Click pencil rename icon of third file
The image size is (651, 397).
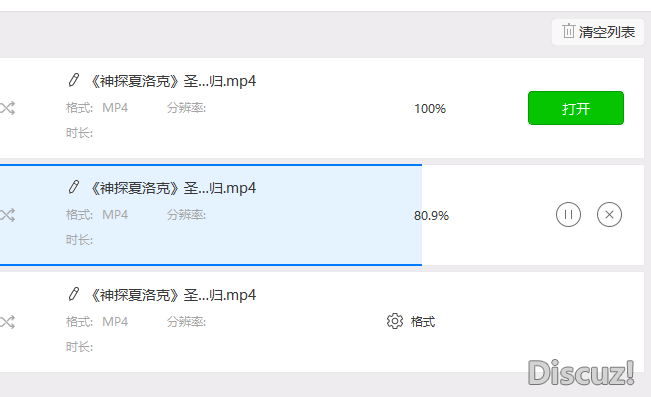pyautogui.click(x=74, y=294)
